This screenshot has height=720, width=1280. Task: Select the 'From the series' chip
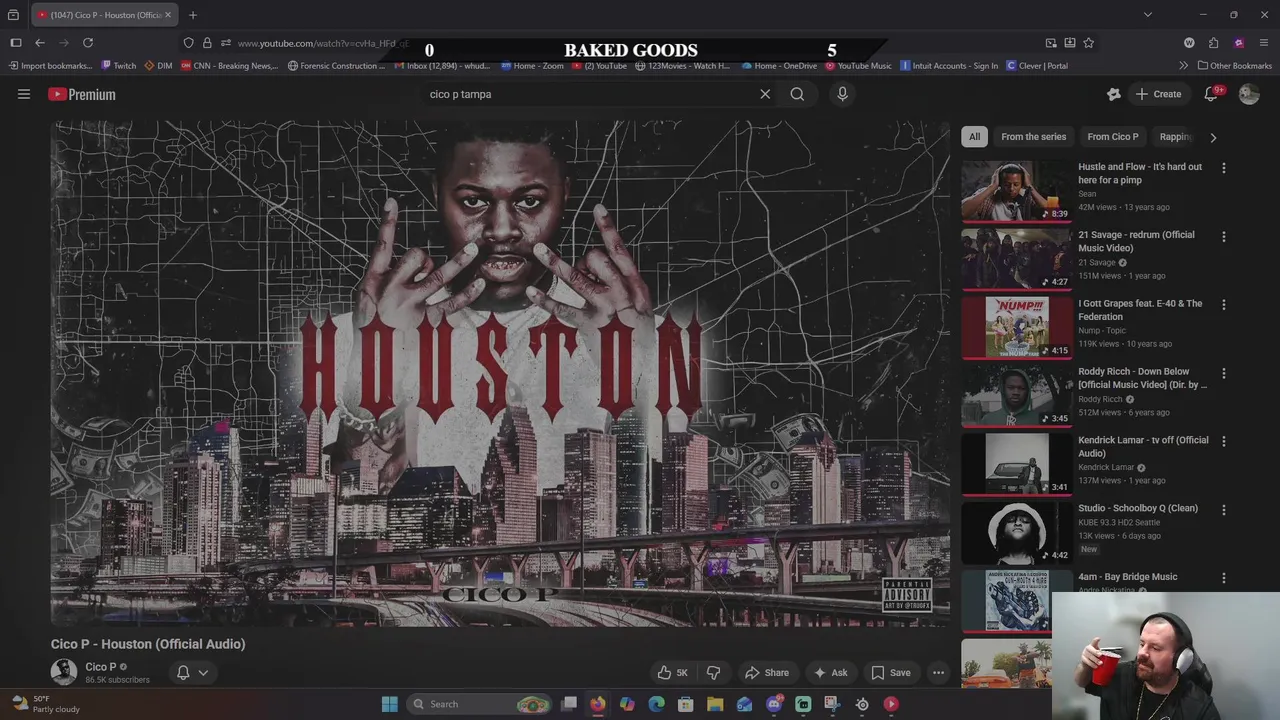point(1033,137)
